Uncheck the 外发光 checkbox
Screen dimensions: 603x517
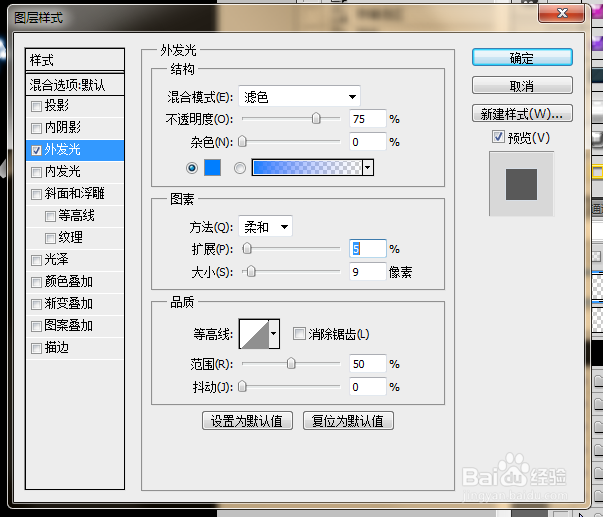36,150
